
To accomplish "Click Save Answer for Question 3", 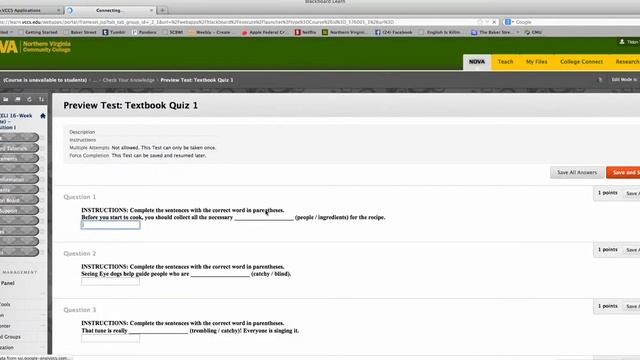I will pos(633,306).
